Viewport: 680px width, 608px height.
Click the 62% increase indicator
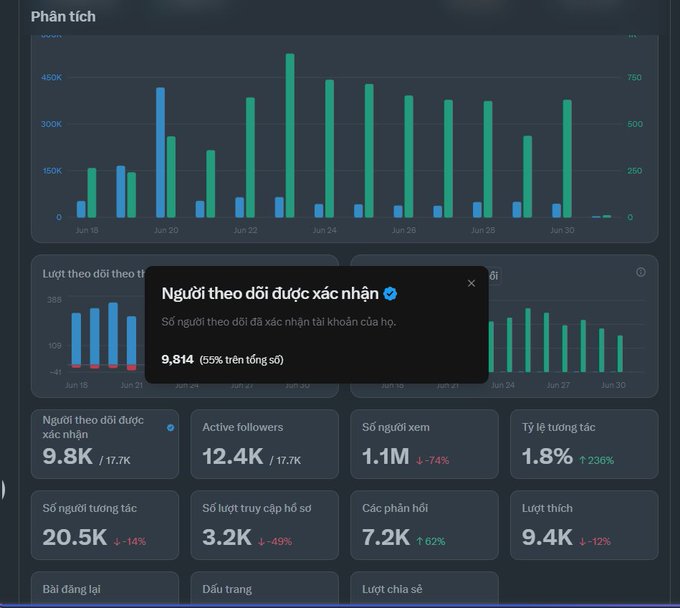tap(431, 541)
